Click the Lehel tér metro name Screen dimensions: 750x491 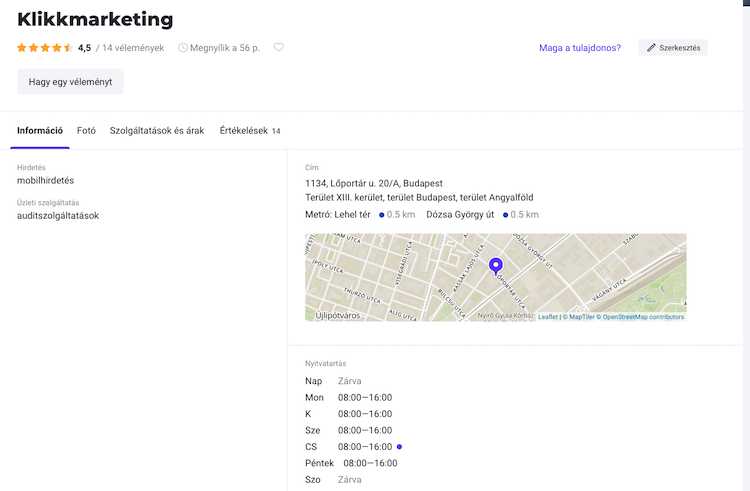pos(352,215)
